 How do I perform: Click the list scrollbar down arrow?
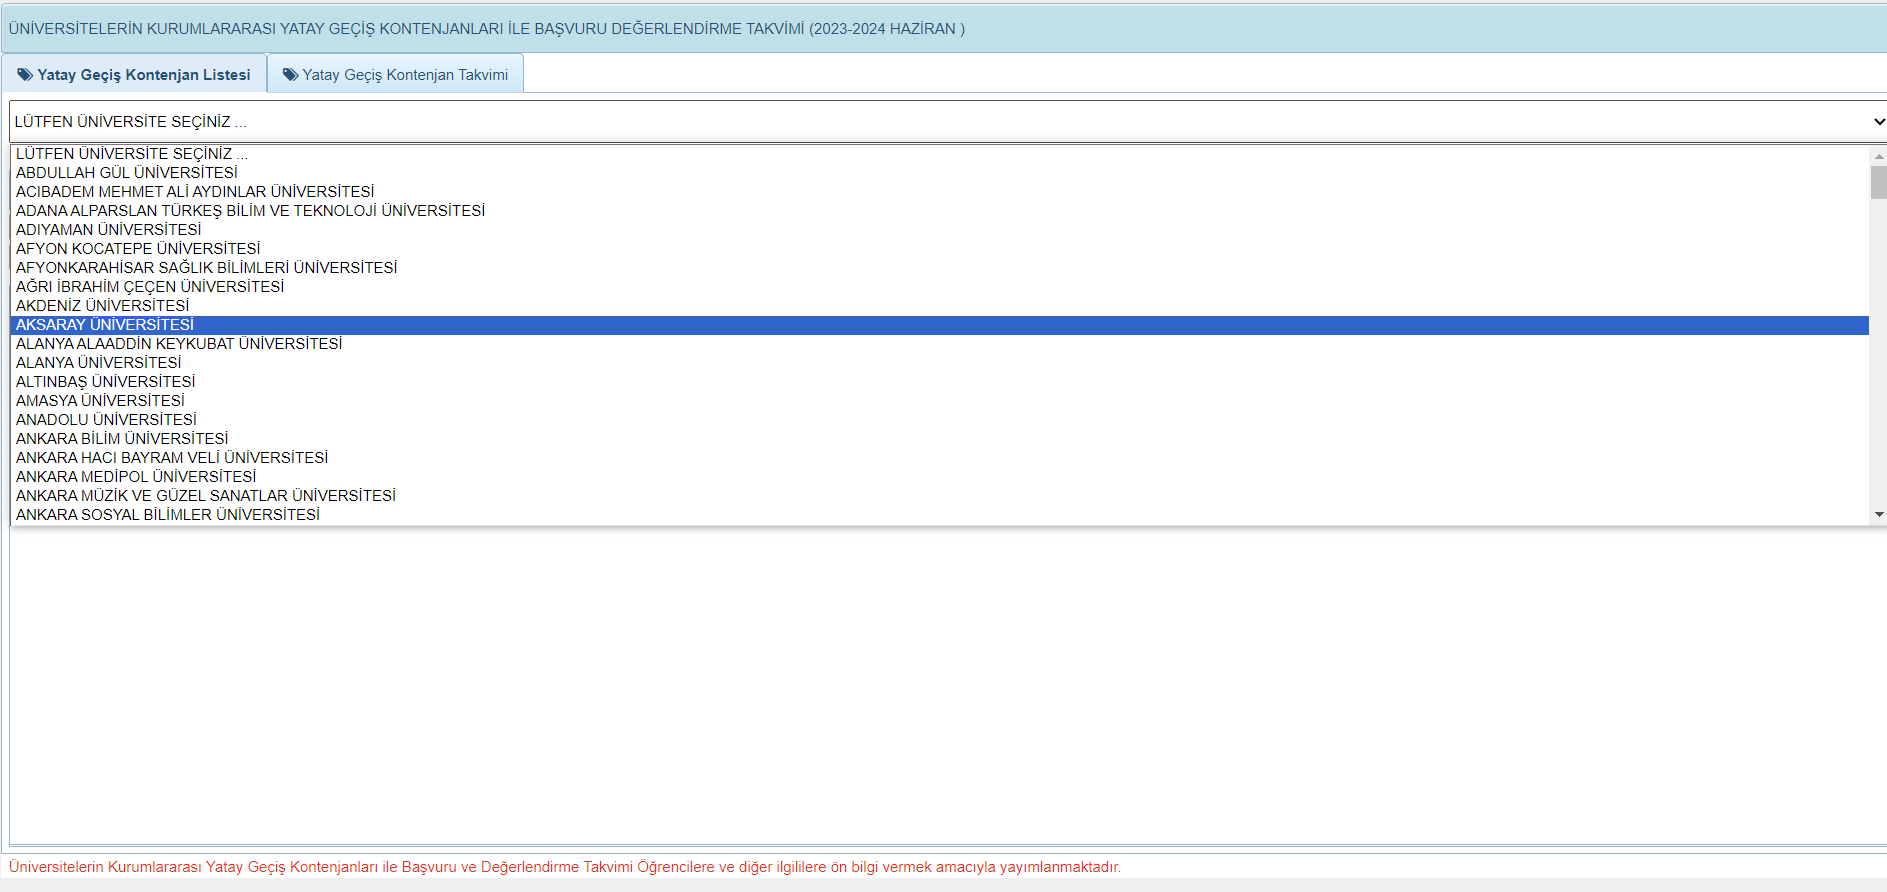pyautogui.click(x=1879, y=514)
